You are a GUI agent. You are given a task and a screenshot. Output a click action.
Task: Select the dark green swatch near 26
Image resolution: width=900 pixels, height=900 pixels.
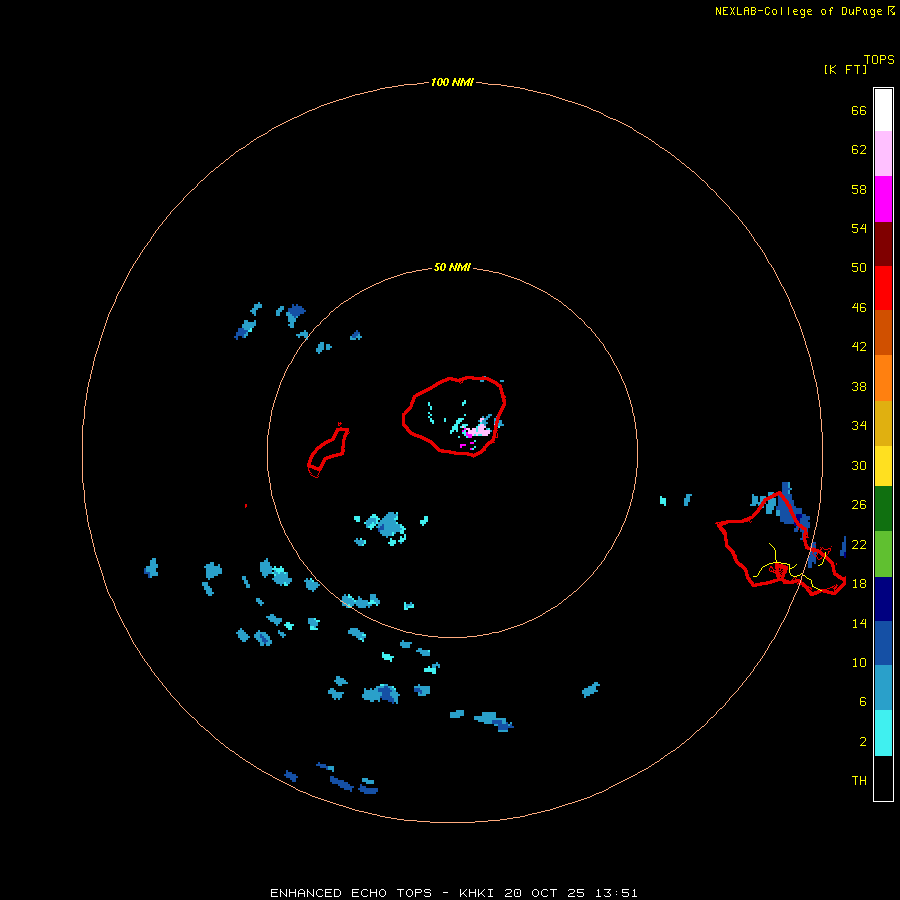[x=883, y=509]
